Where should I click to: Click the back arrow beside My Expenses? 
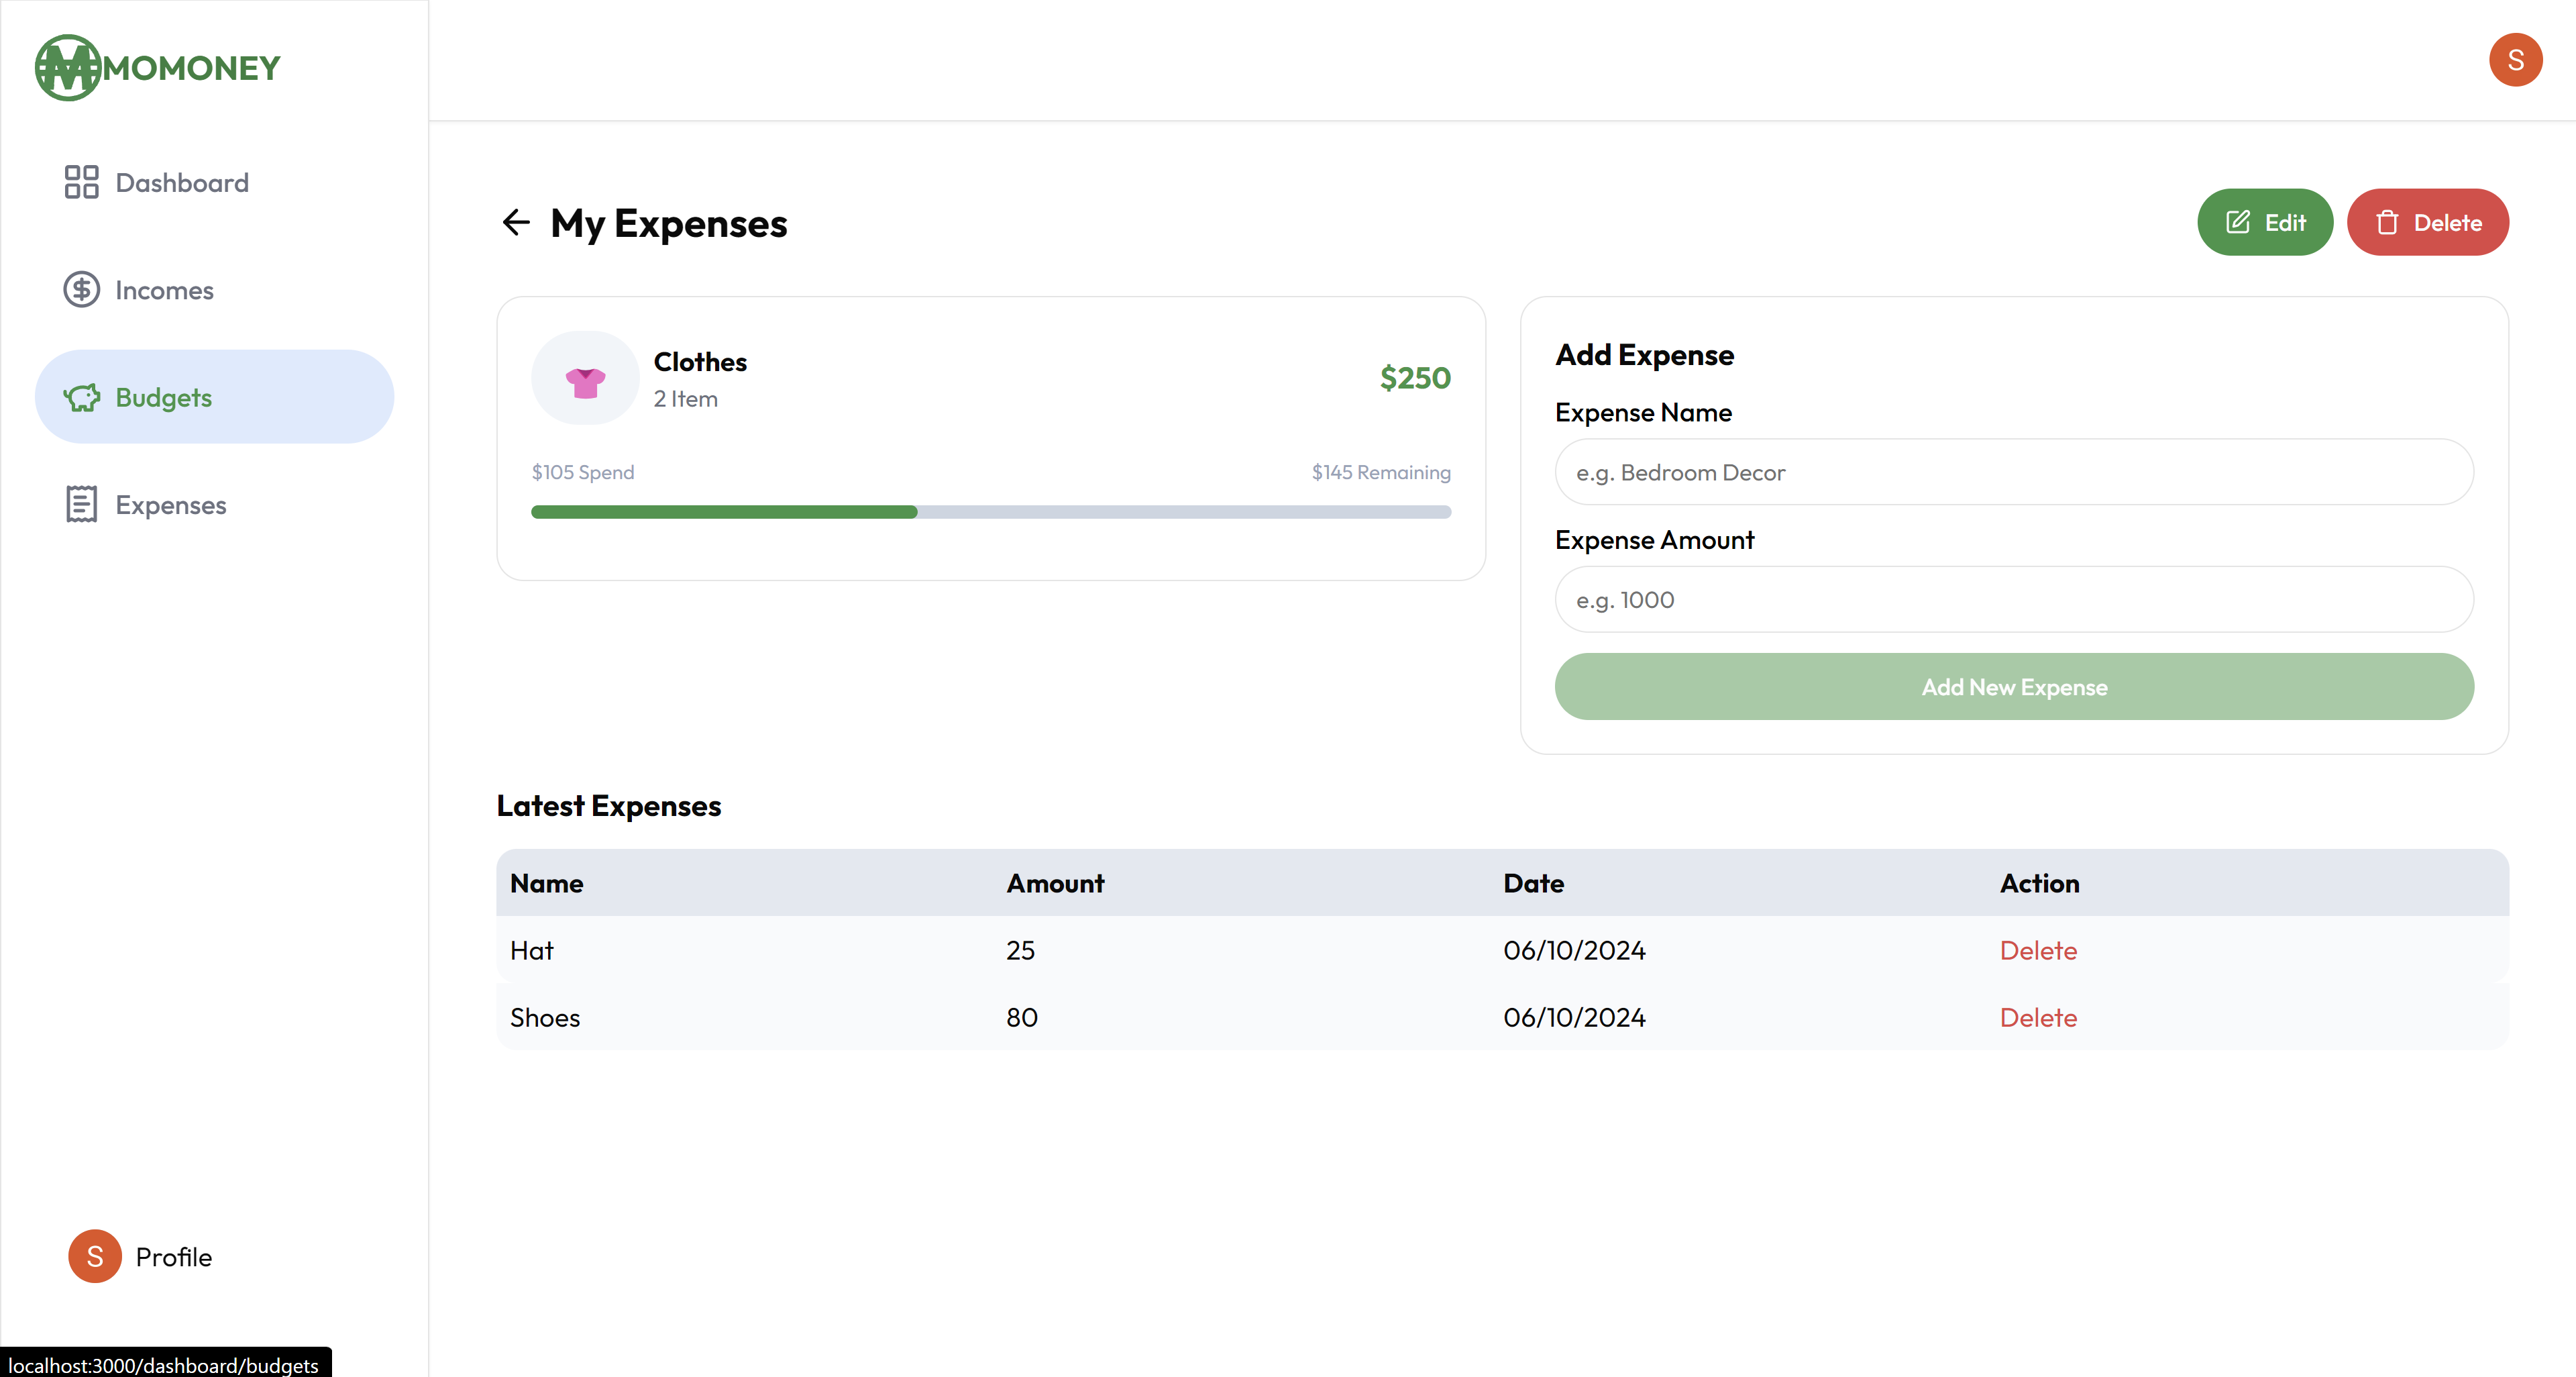tap(516, 222)
